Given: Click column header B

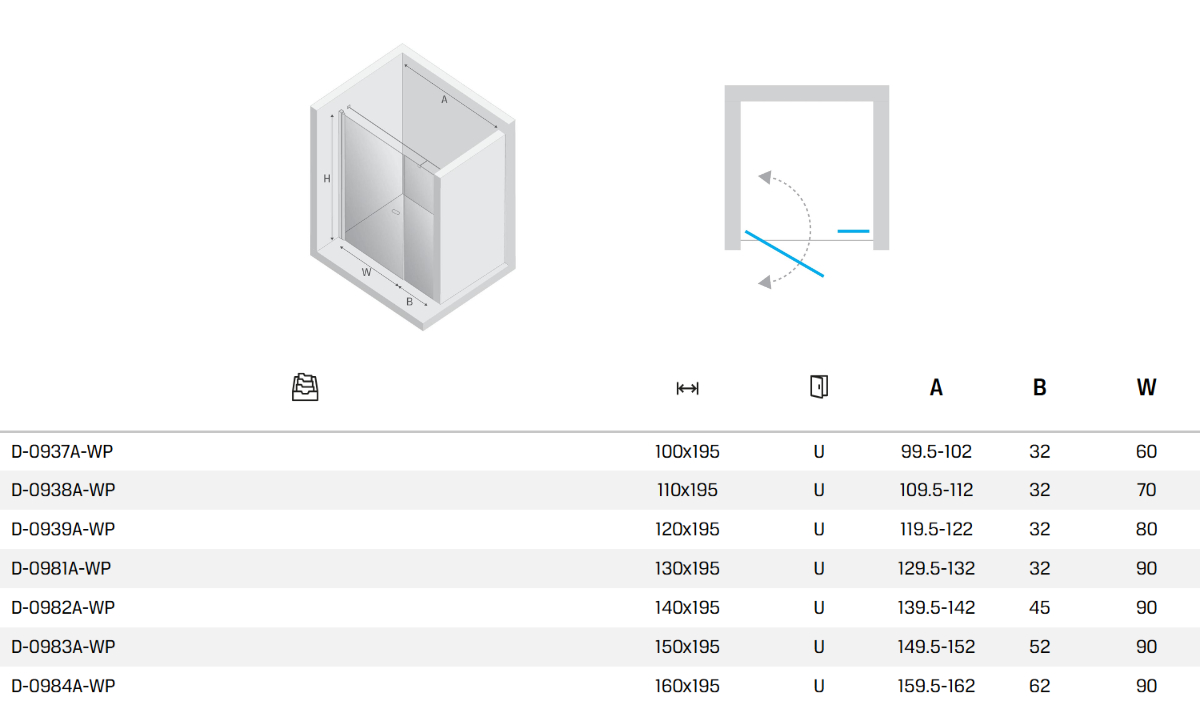Looking at the screenshot, I should [1040, 388].
